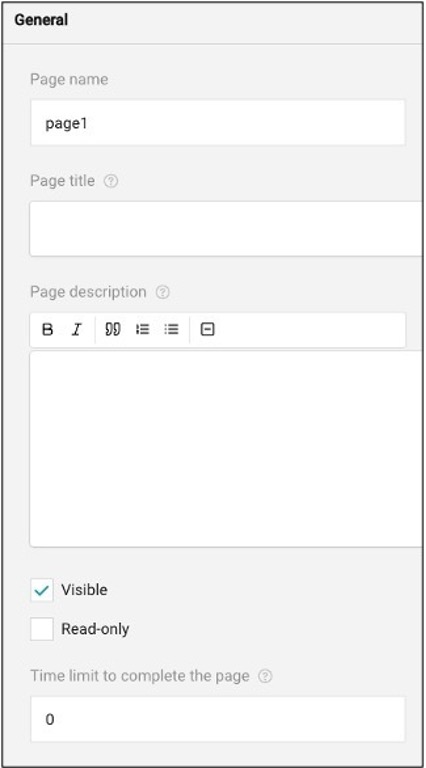Apply italic formatting in description toolbar
Screen dimensions: 426x768
pos(76,330)
